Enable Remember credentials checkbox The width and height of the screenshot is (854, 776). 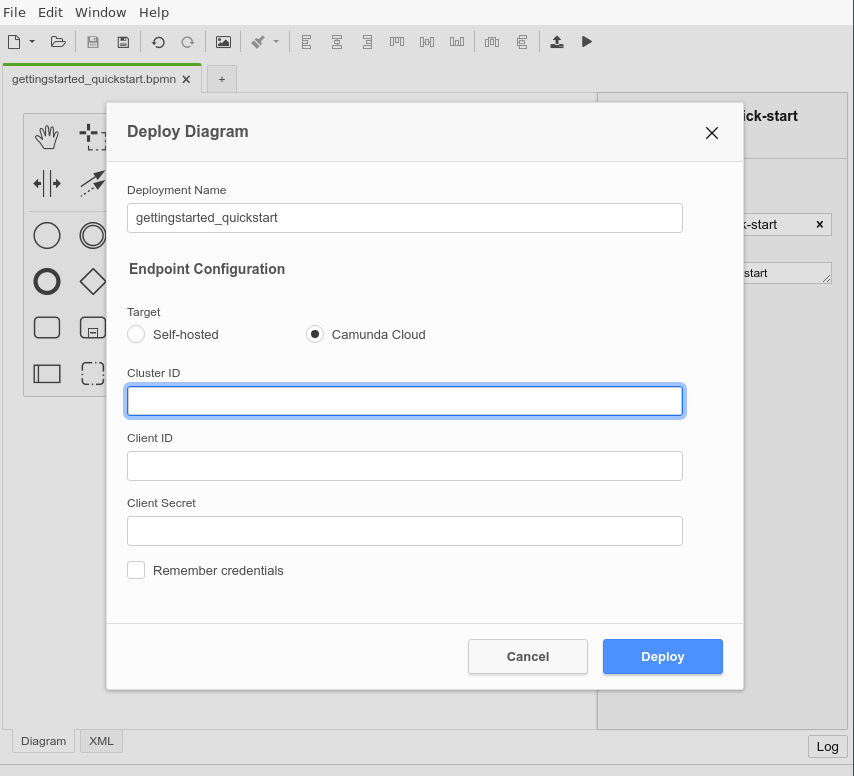(137, 570)
